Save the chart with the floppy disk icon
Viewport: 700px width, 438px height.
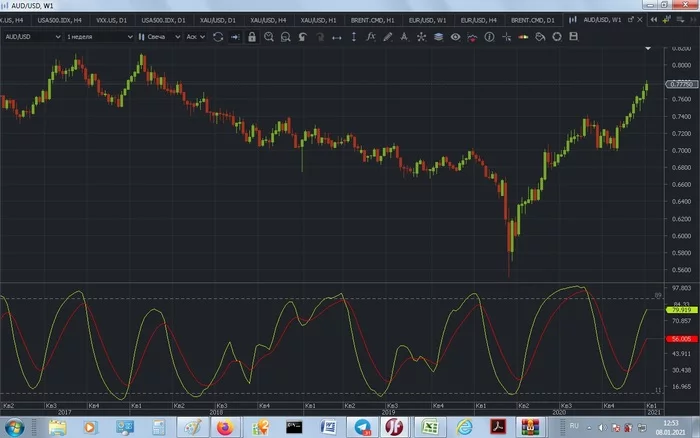click(574, 37)
